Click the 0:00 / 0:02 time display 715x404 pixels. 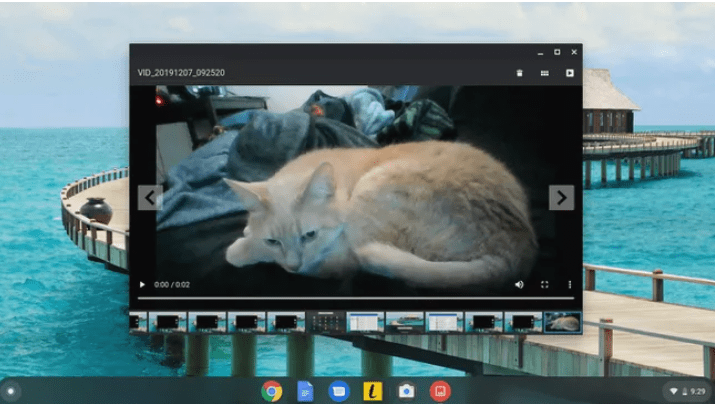172,285
